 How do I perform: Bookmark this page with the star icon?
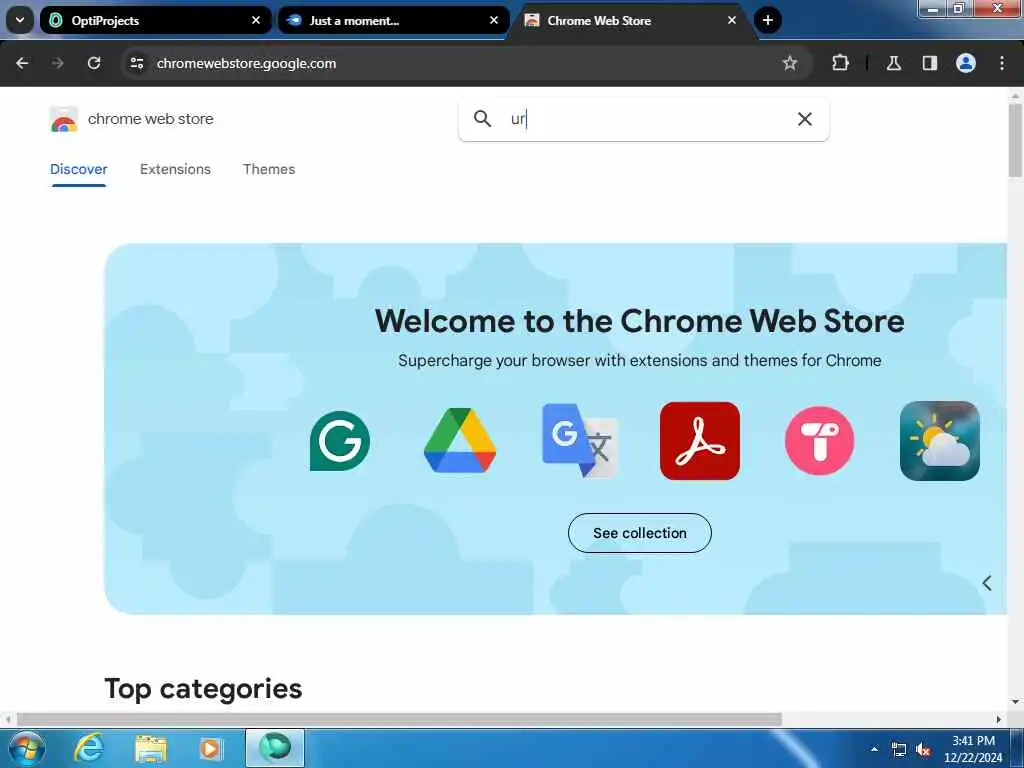coord(790,63)
